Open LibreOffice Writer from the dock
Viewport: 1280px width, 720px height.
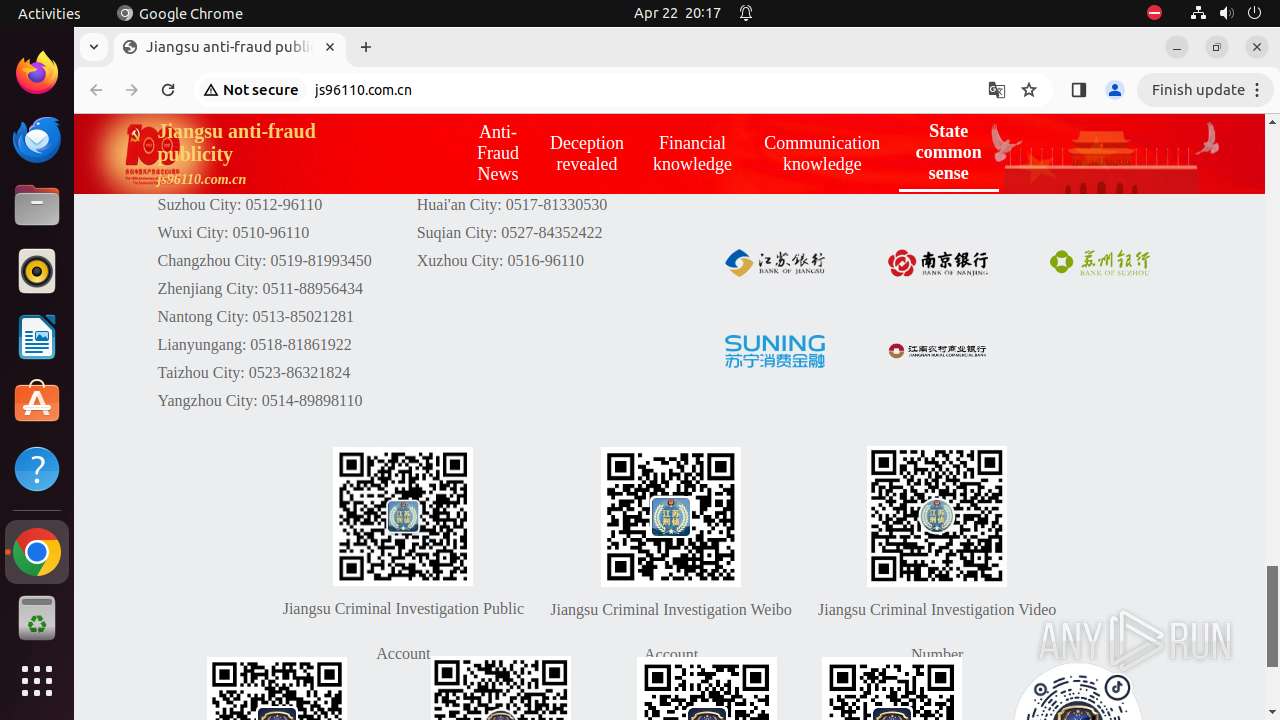pos(37,337)
